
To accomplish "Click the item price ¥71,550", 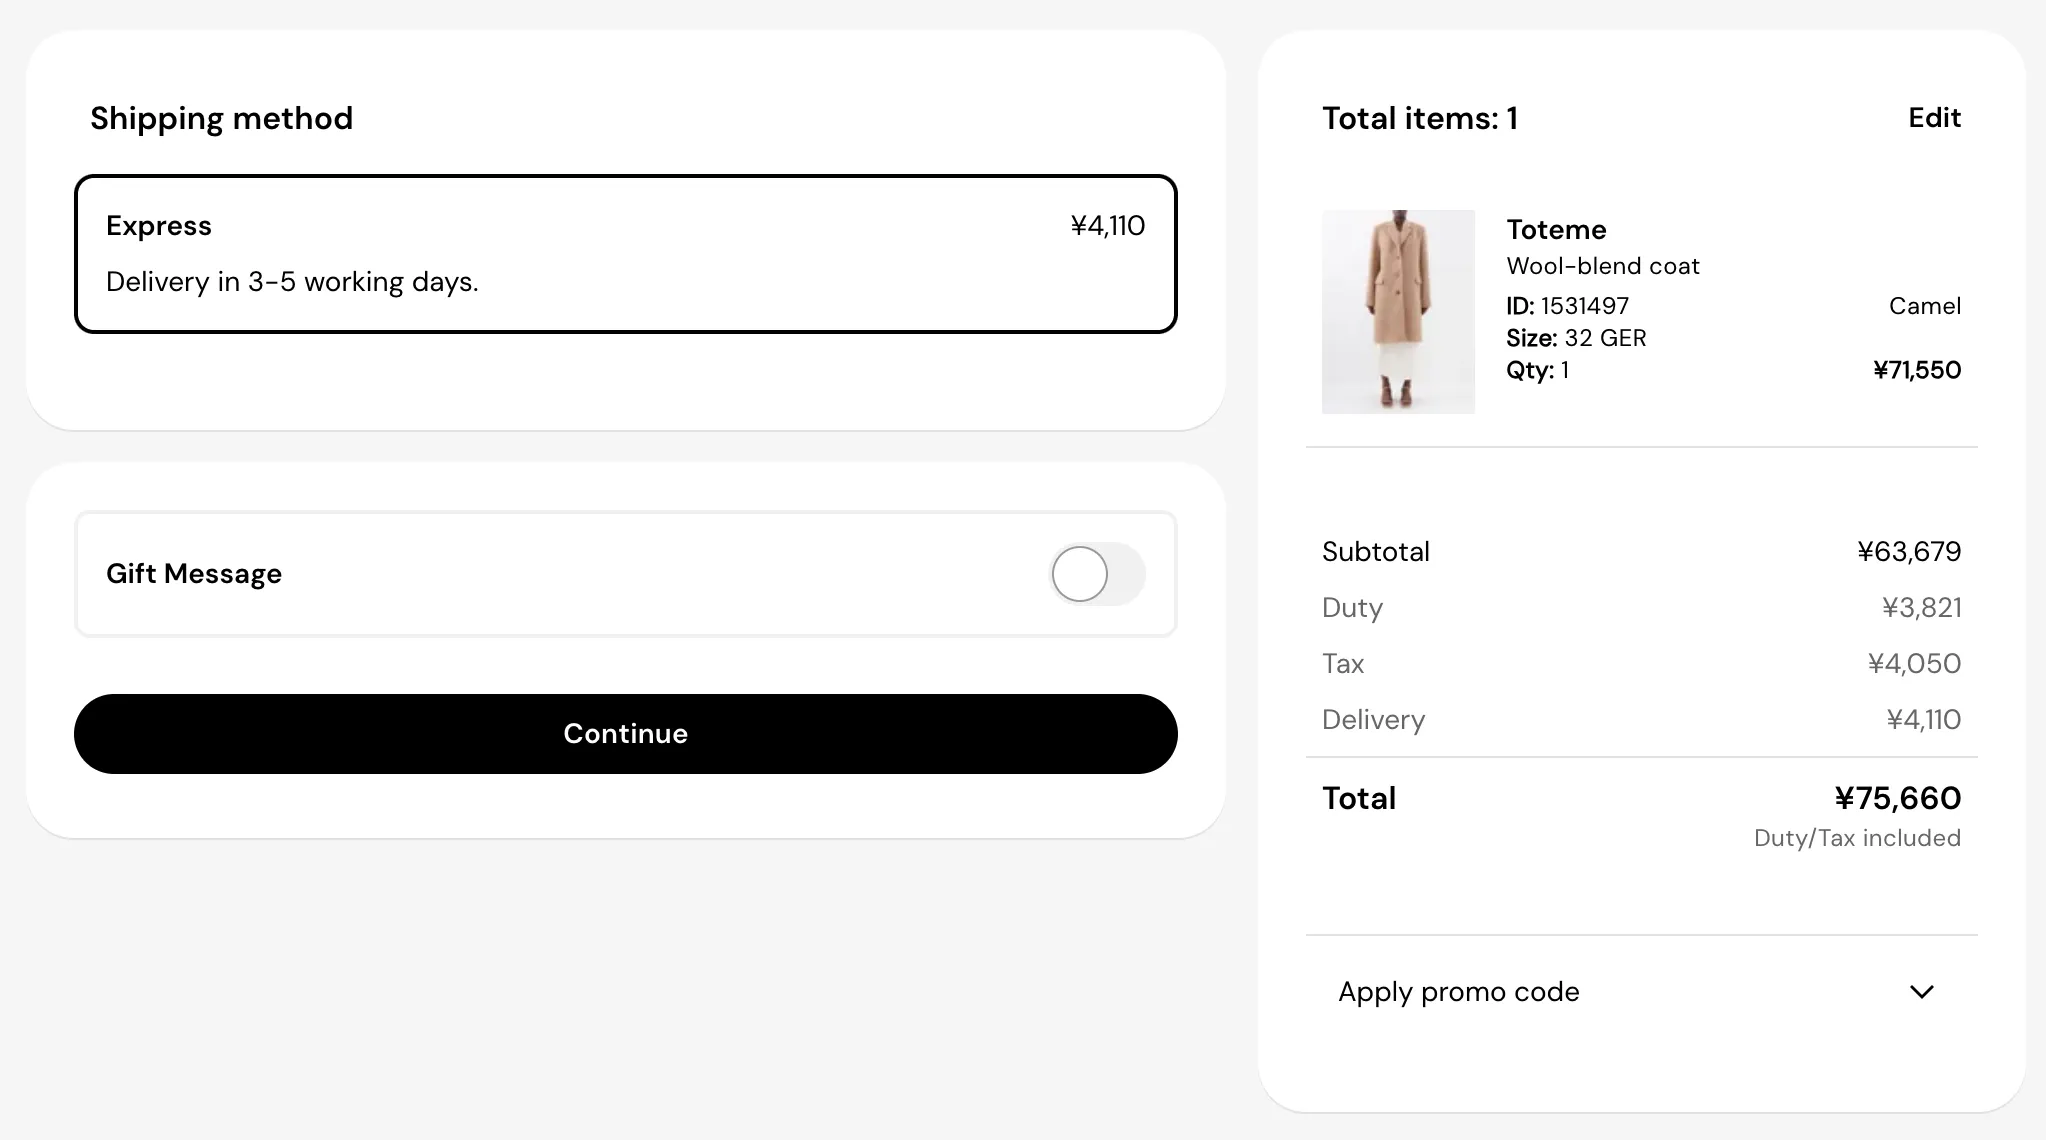I will pos(1916,370).
